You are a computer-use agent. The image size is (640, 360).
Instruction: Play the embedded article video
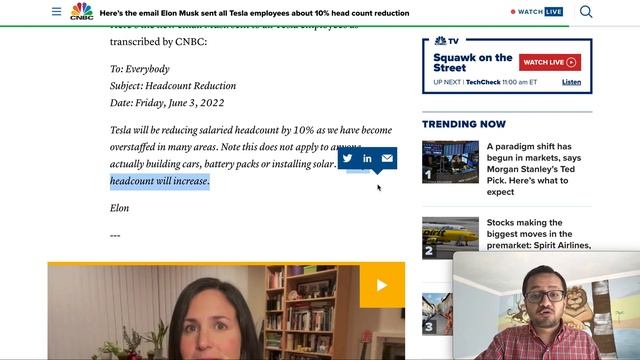tap(382, 285)
